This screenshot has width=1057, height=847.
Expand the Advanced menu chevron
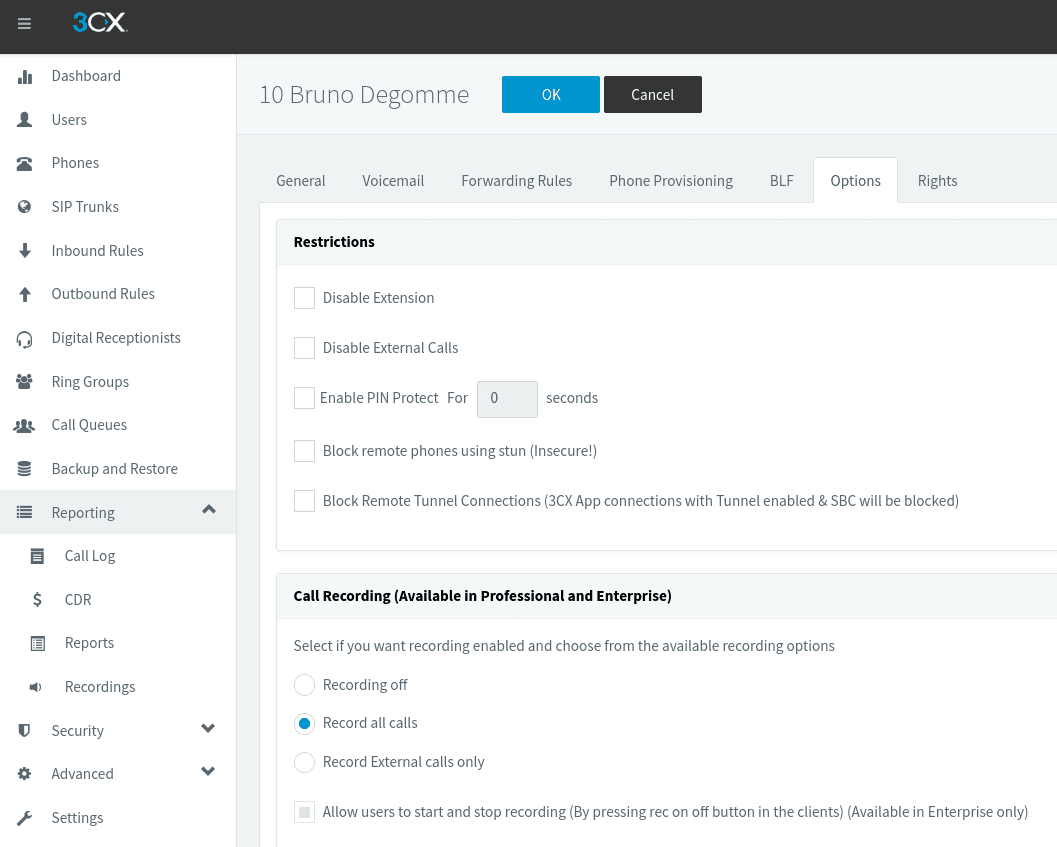coord(208,772)
